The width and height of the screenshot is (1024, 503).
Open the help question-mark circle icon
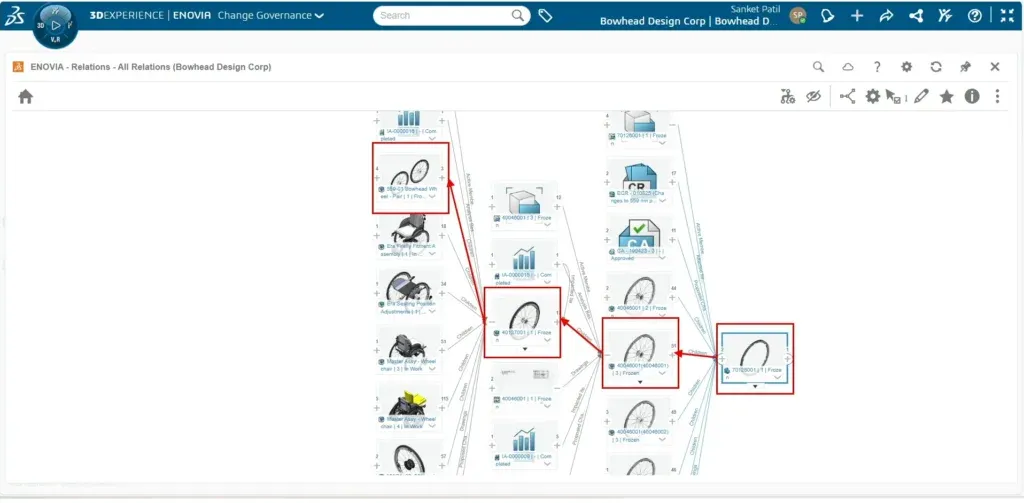click(974, 16)
